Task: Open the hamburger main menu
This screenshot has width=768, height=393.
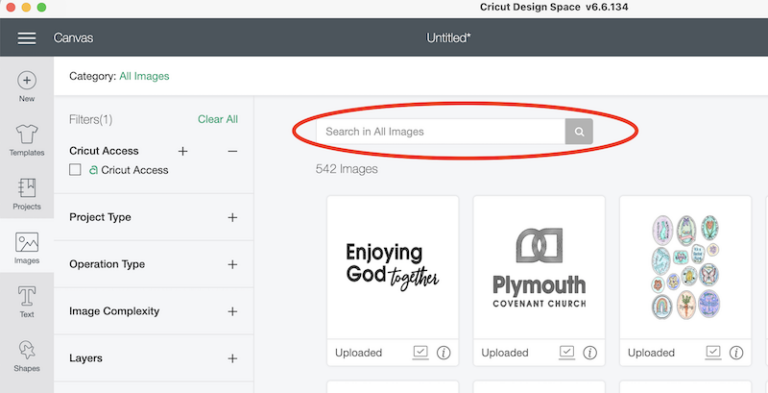Action: tap(26, 38)
